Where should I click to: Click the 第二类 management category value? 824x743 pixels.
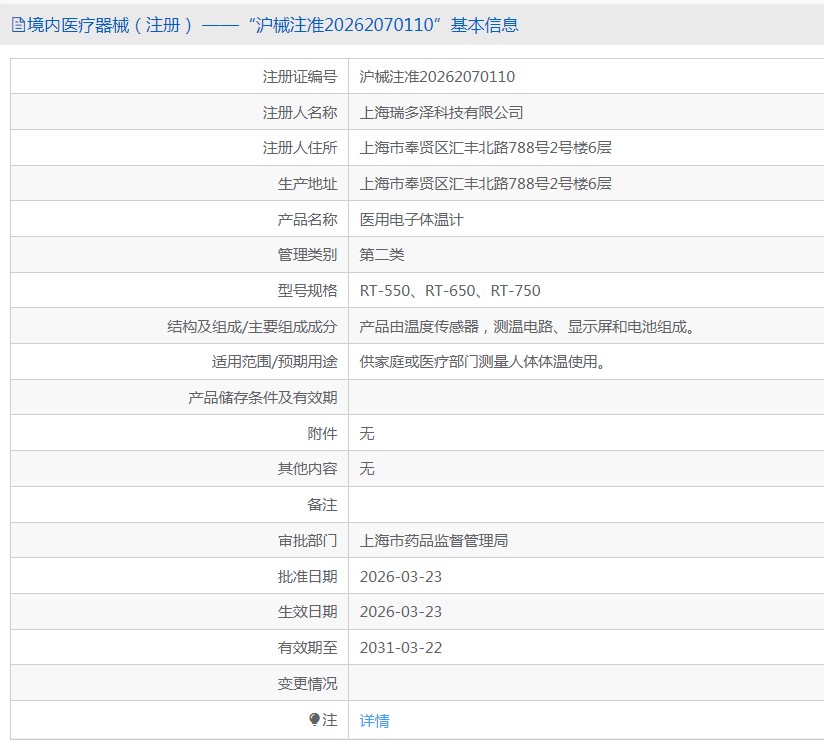coord(382,255)
